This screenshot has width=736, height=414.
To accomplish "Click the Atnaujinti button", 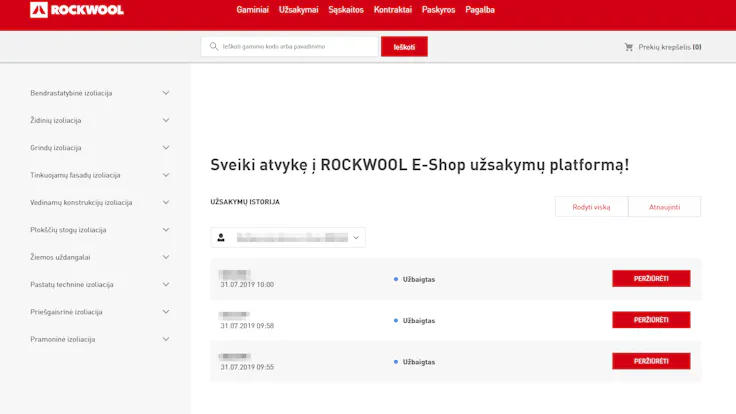I will click(664, 207).
